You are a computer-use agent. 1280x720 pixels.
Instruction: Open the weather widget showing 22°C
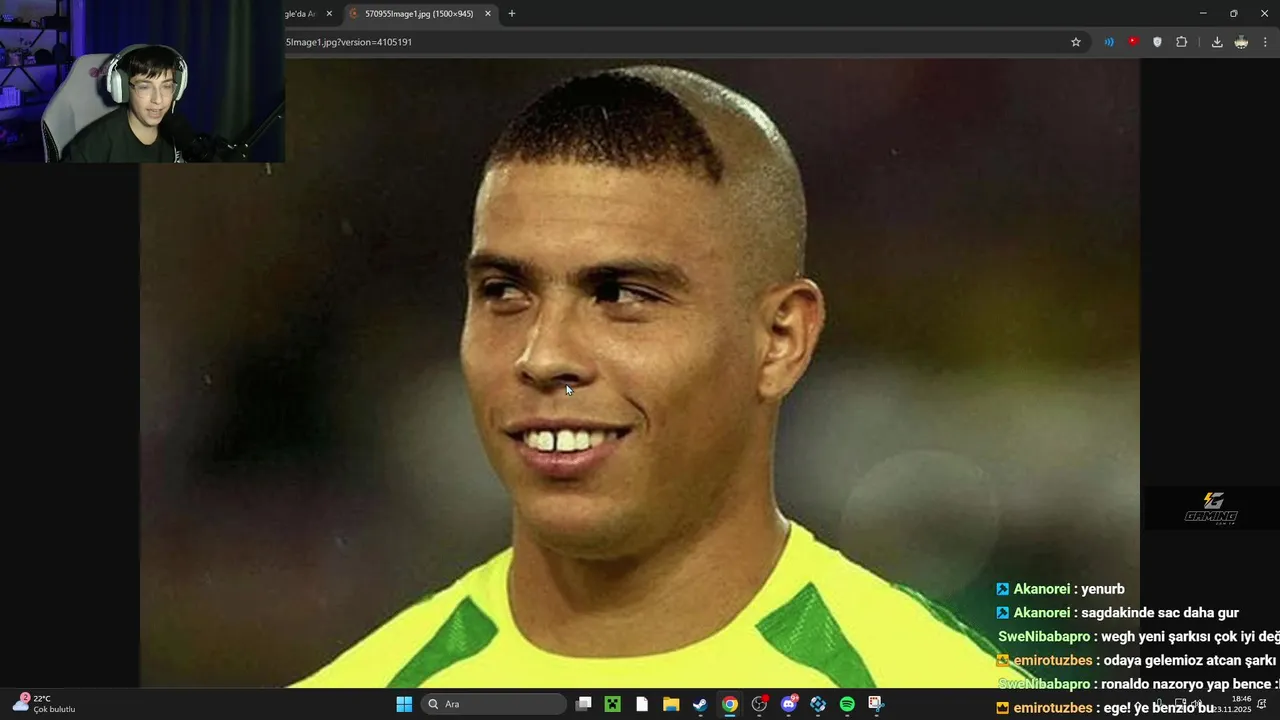[x=45, y=703]
